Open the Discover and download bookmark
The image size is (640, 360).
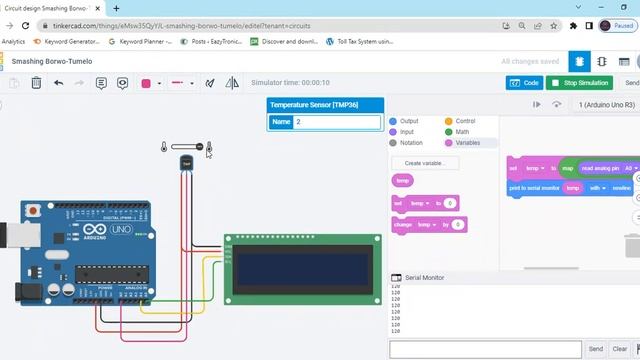(284, 42)
